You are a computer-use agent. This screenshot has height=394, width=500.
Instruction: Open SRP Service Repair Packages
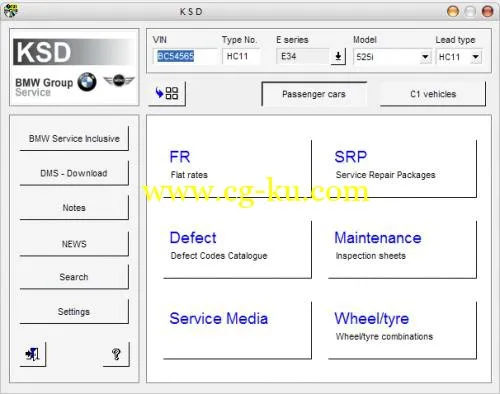coord(402,169)
